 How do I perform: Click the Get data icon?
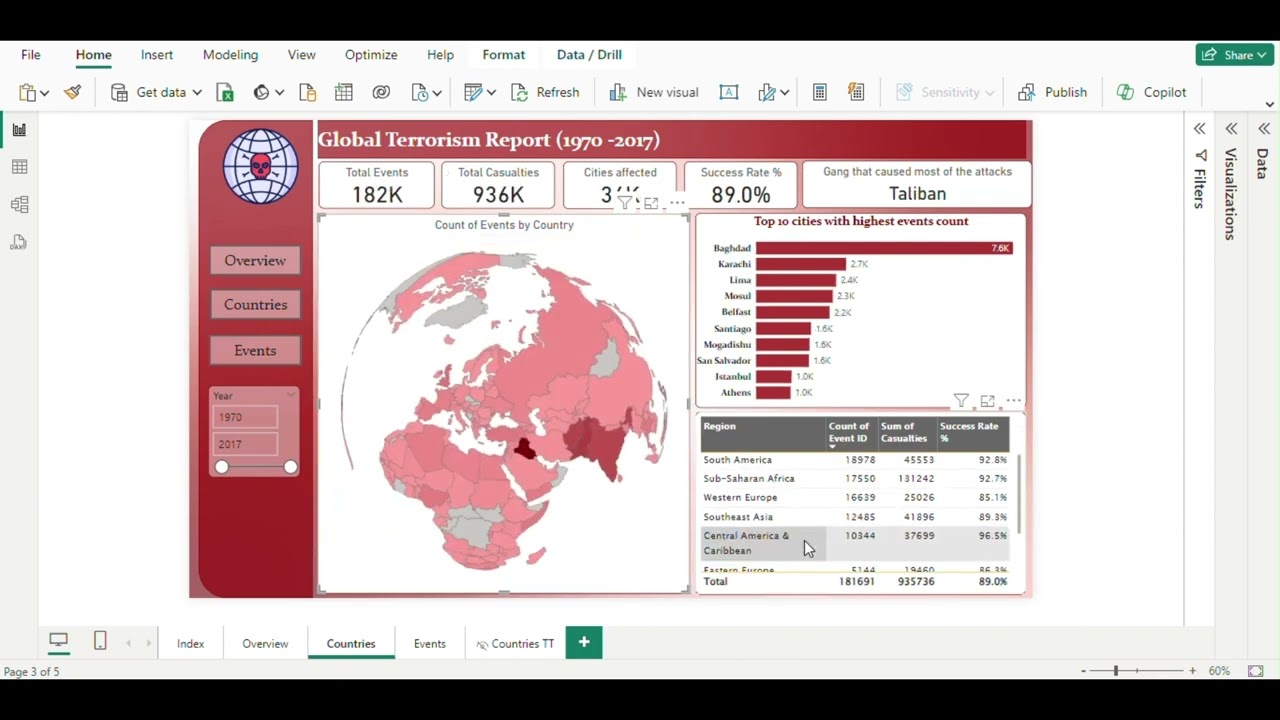[x=119, y=92]
